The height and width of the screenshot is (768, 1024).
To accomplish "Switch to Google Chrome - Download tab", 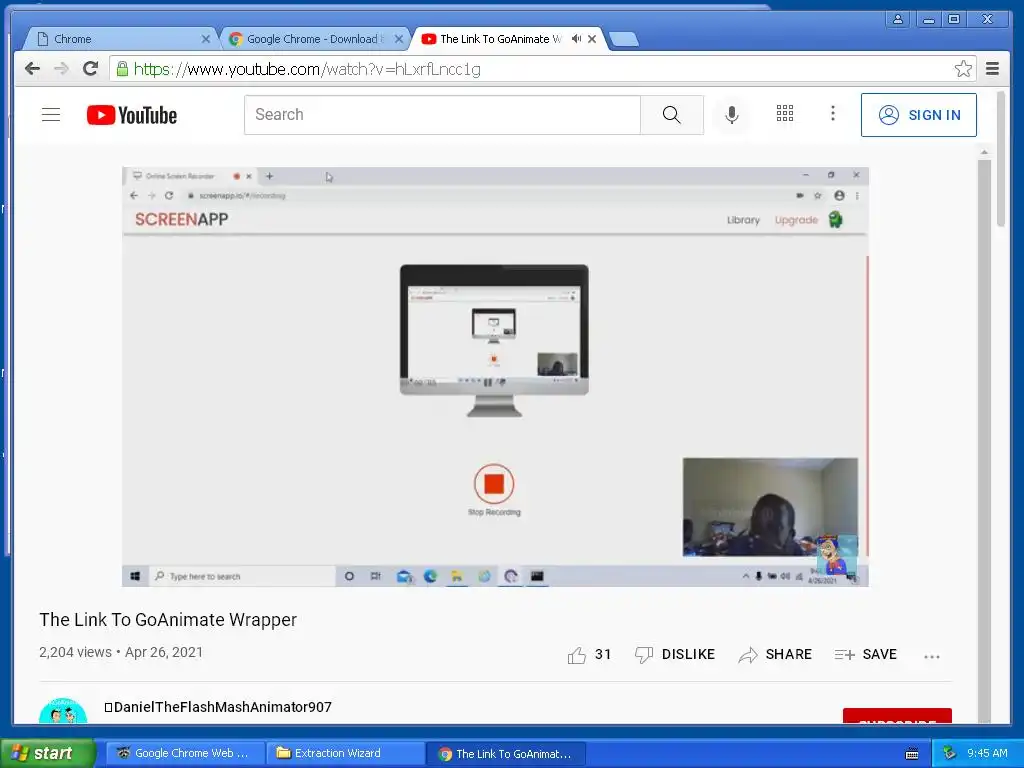I will coord(313,39).
